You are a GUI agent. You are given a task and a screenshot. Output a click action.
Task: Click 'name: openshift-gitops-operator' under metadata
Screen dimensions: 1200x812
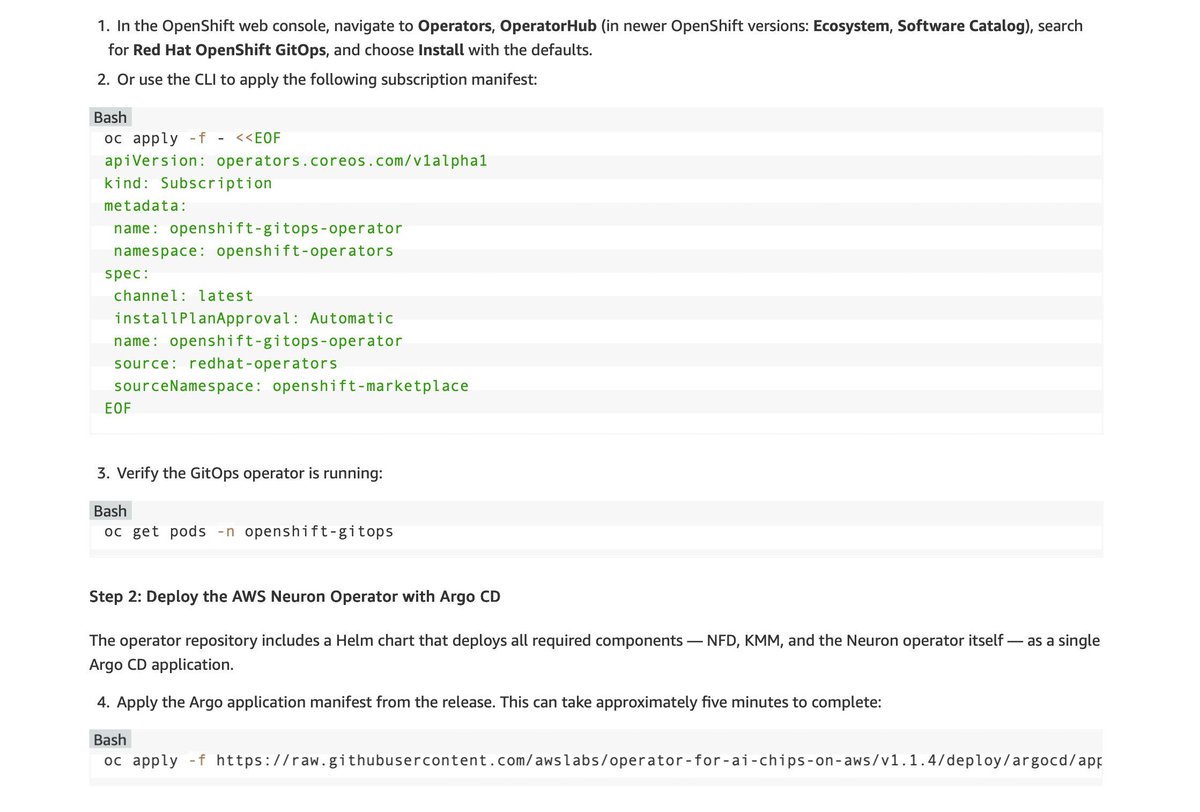point(258,228)
